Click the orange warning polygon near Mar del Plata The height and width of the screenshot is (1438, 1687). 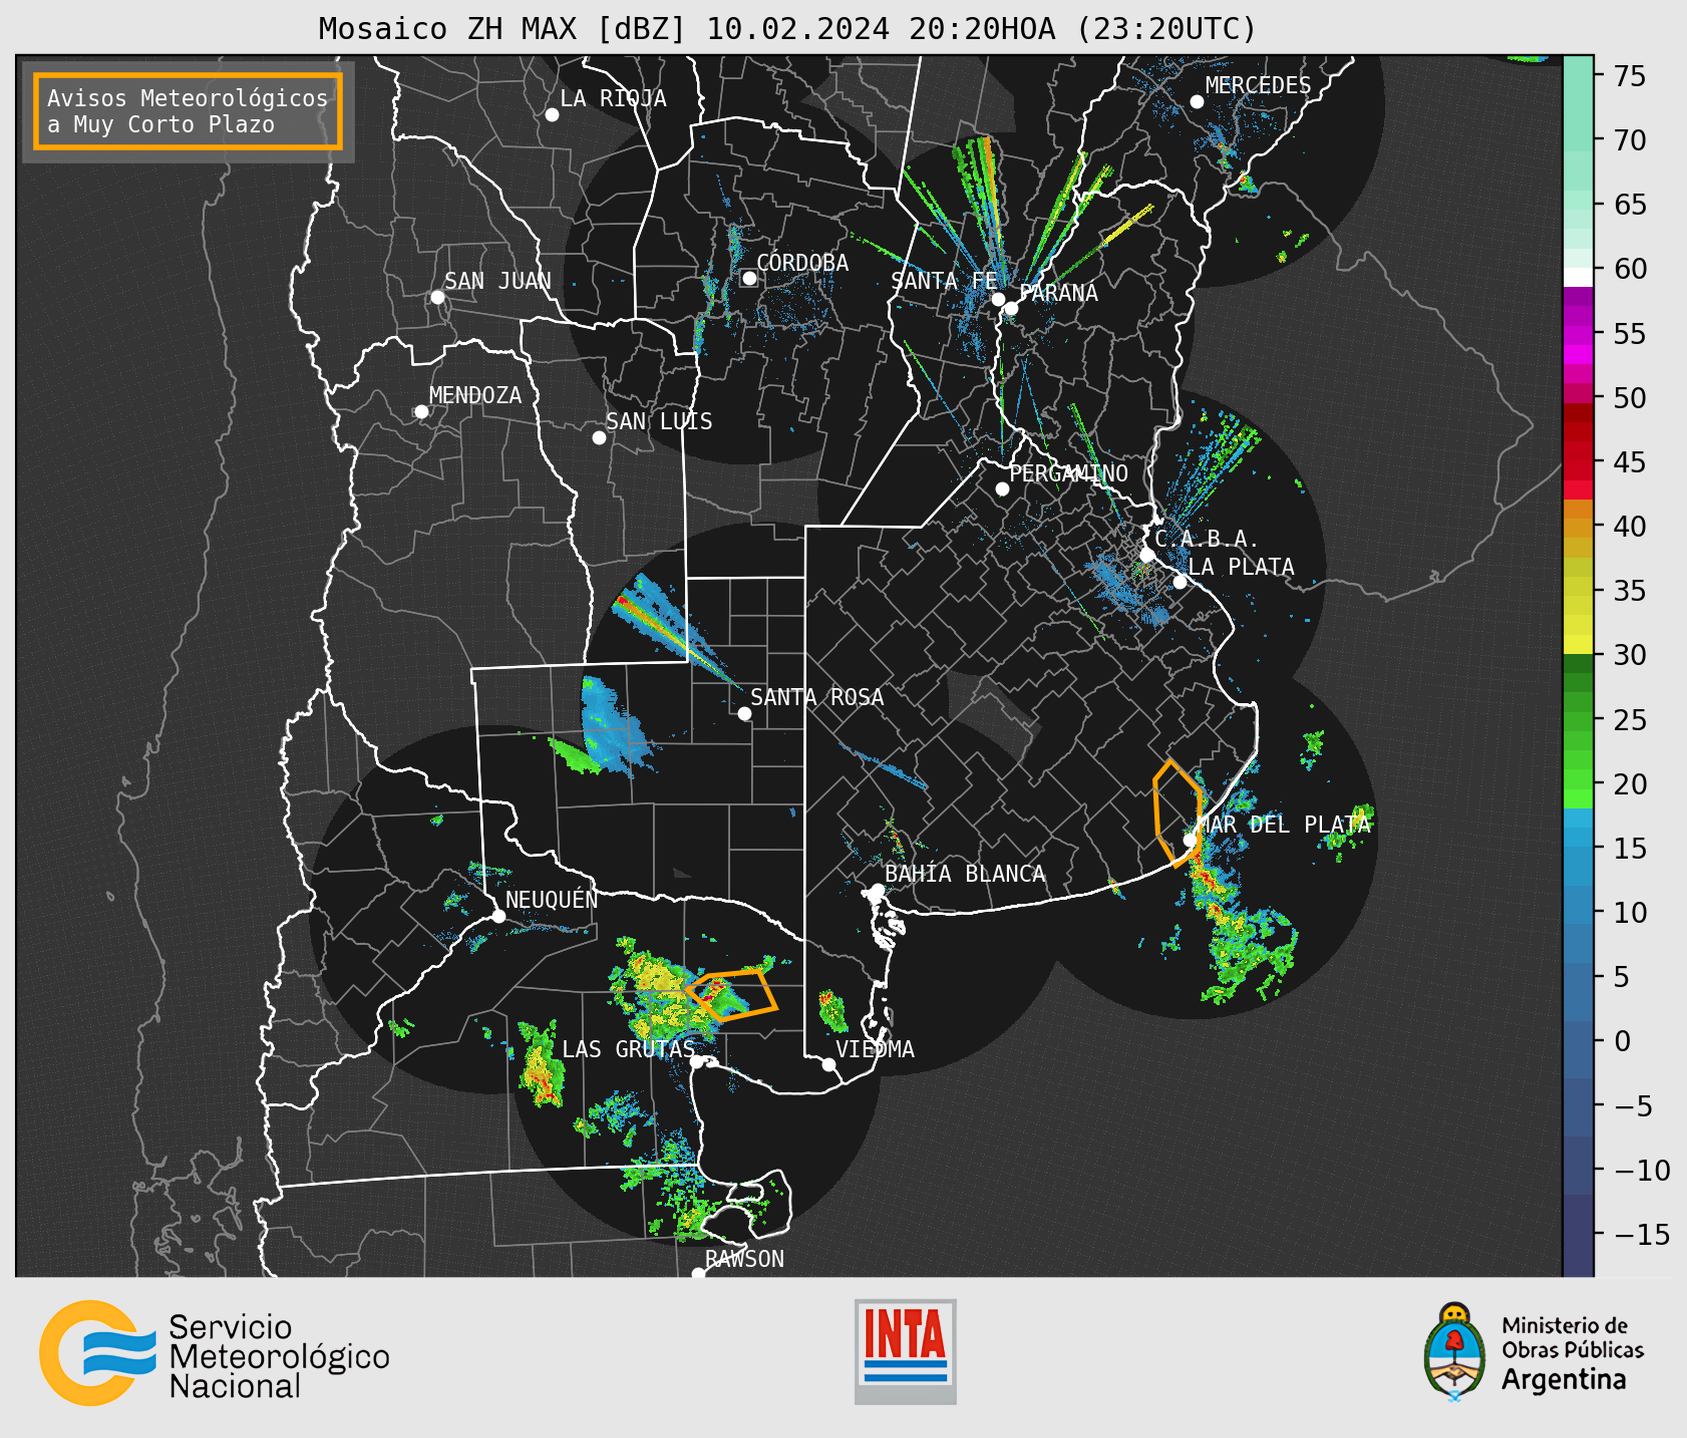1177,813
